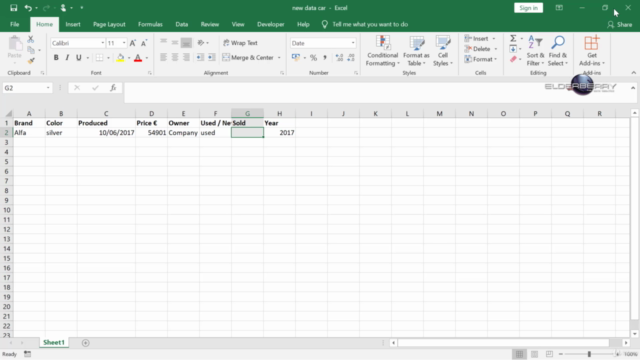Apply percent style format

pyautogui.click(x=313, y=58)
